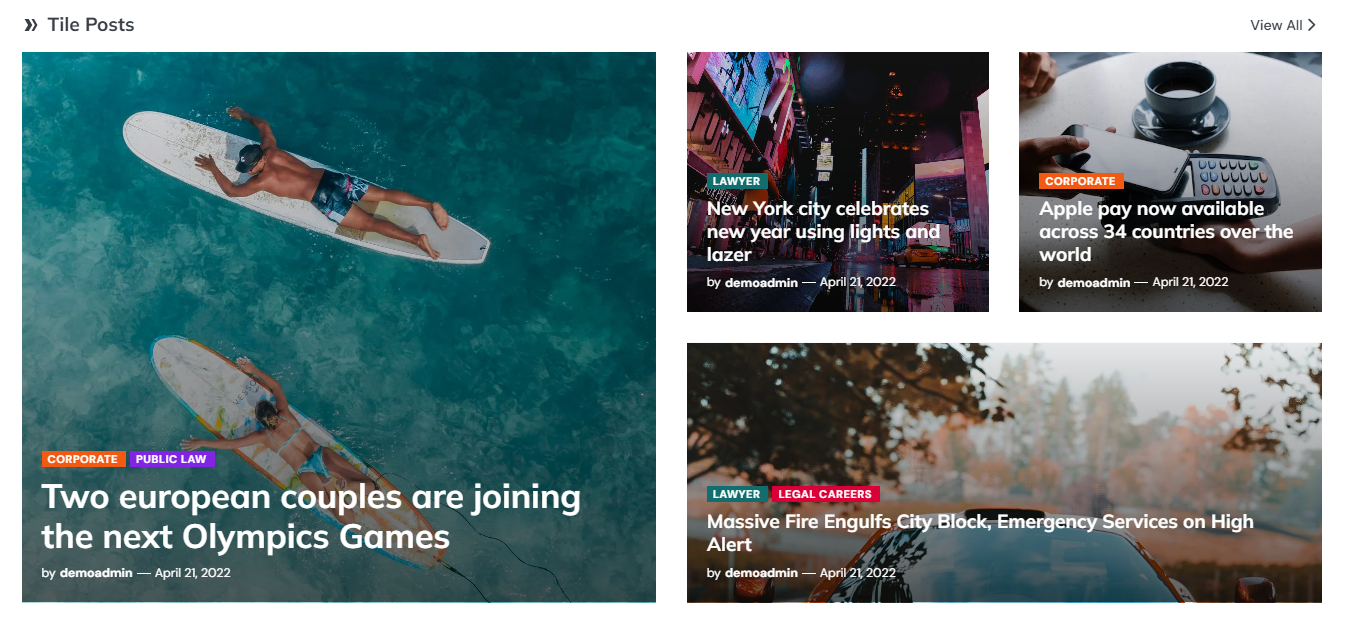Viewport: 1346px width, 623px height.
Task: Open the View All link
Action: click(1283, 25)
